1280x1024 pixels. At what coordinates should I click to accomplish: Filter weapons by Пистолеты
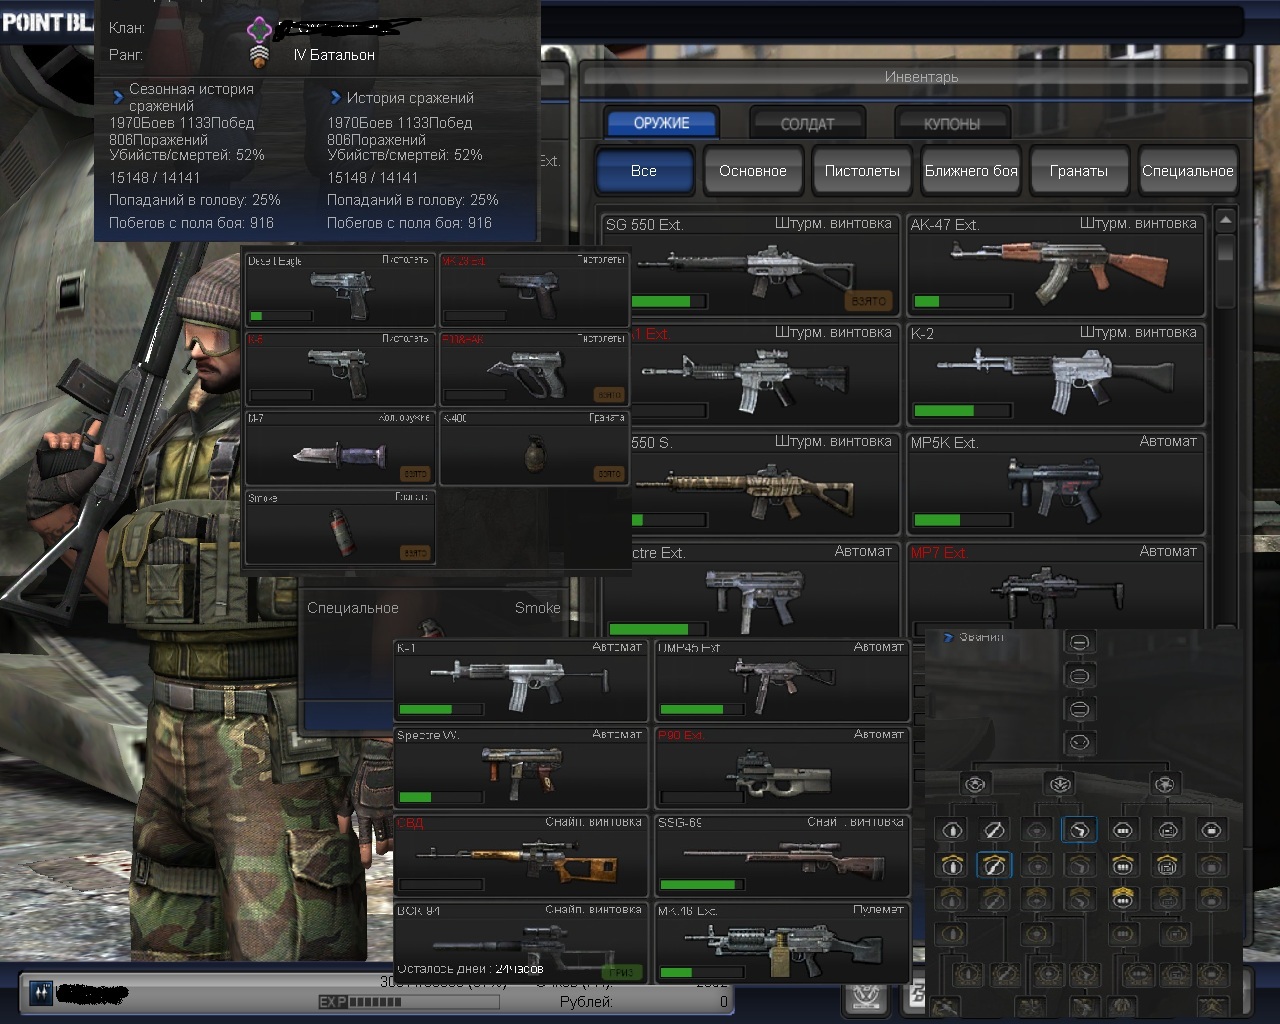[x=862, y=171]
